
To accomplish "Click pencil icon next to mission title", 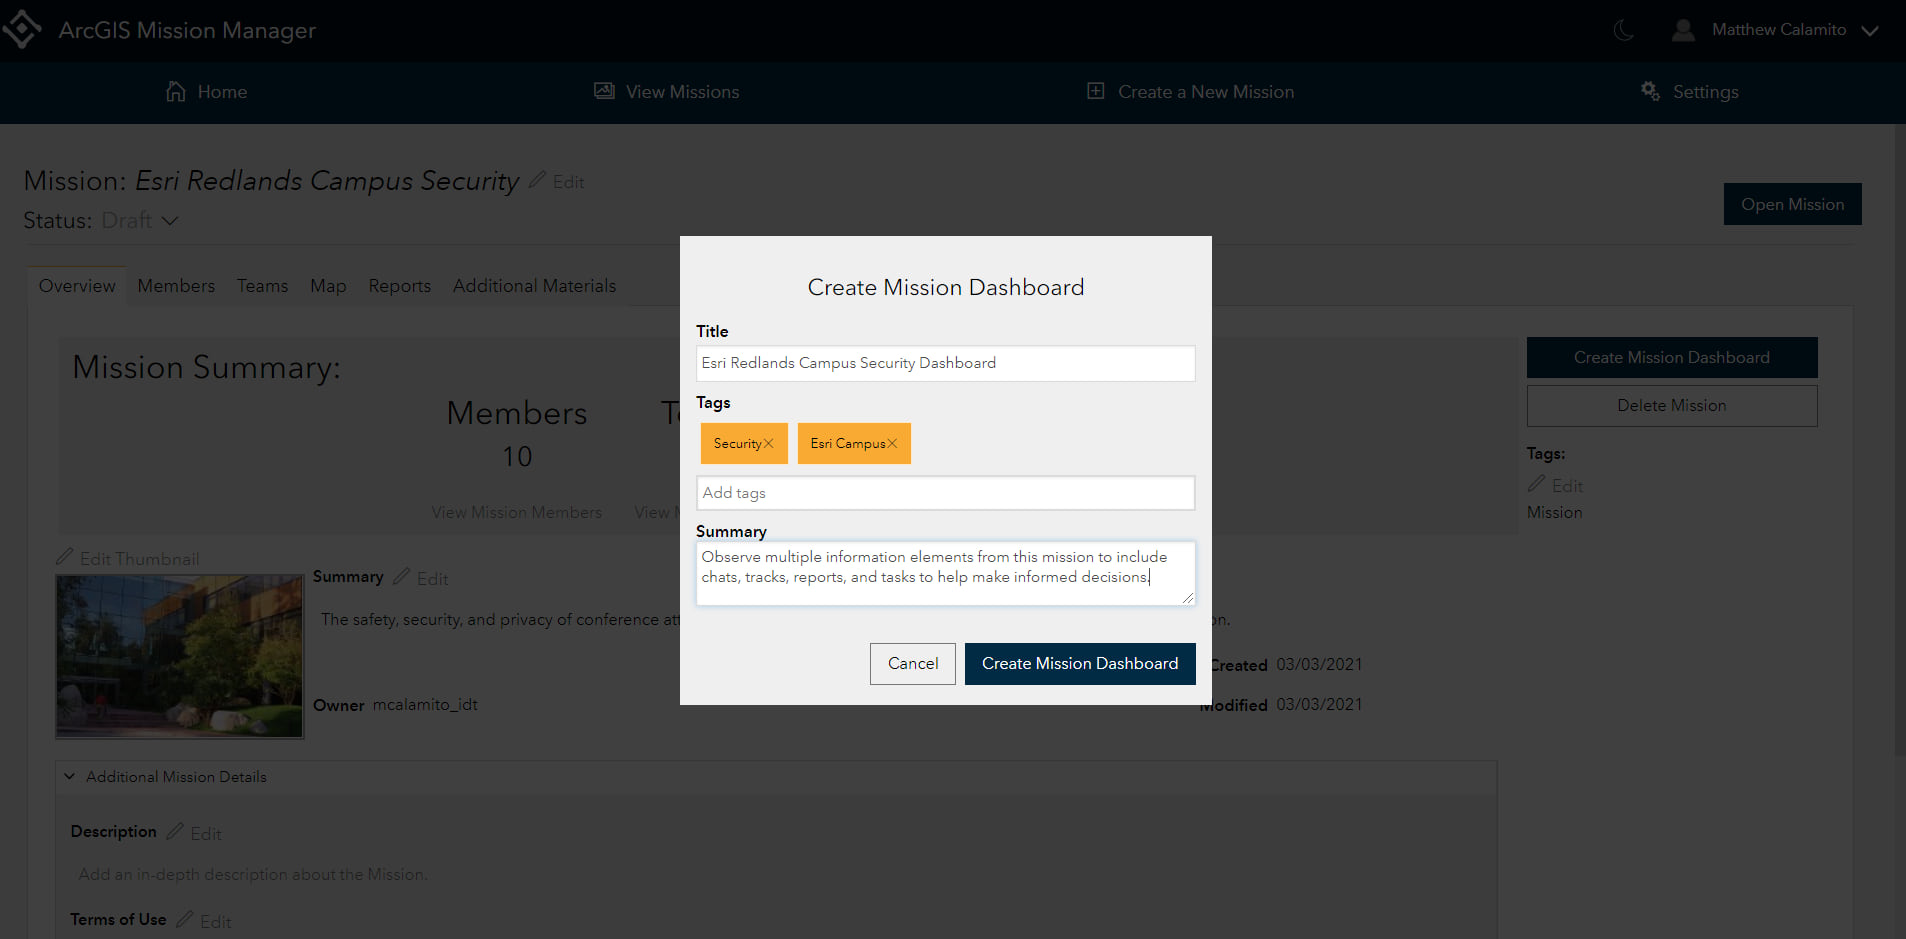I will click(x=537, y=180).
